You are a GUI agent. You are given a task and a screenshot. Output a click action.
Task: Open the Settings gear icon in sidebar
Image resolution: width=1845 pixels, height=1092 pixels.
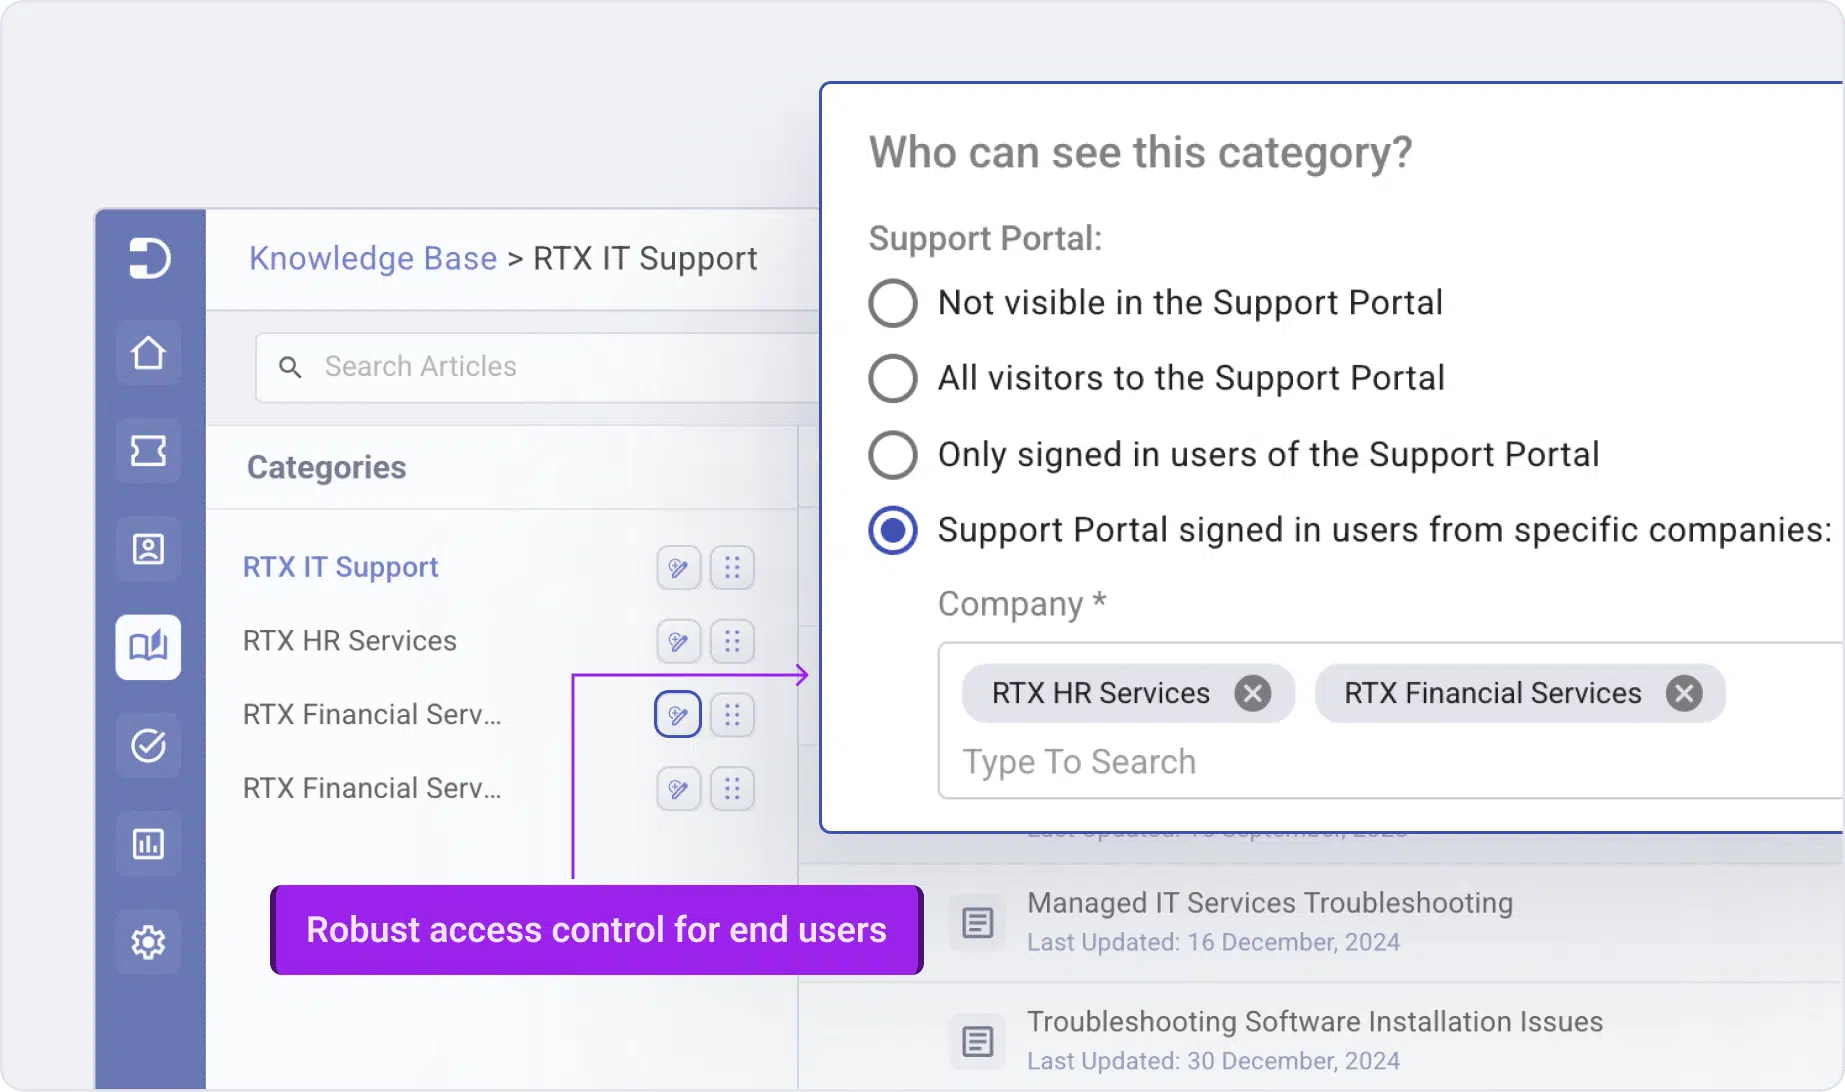[148, 942]
